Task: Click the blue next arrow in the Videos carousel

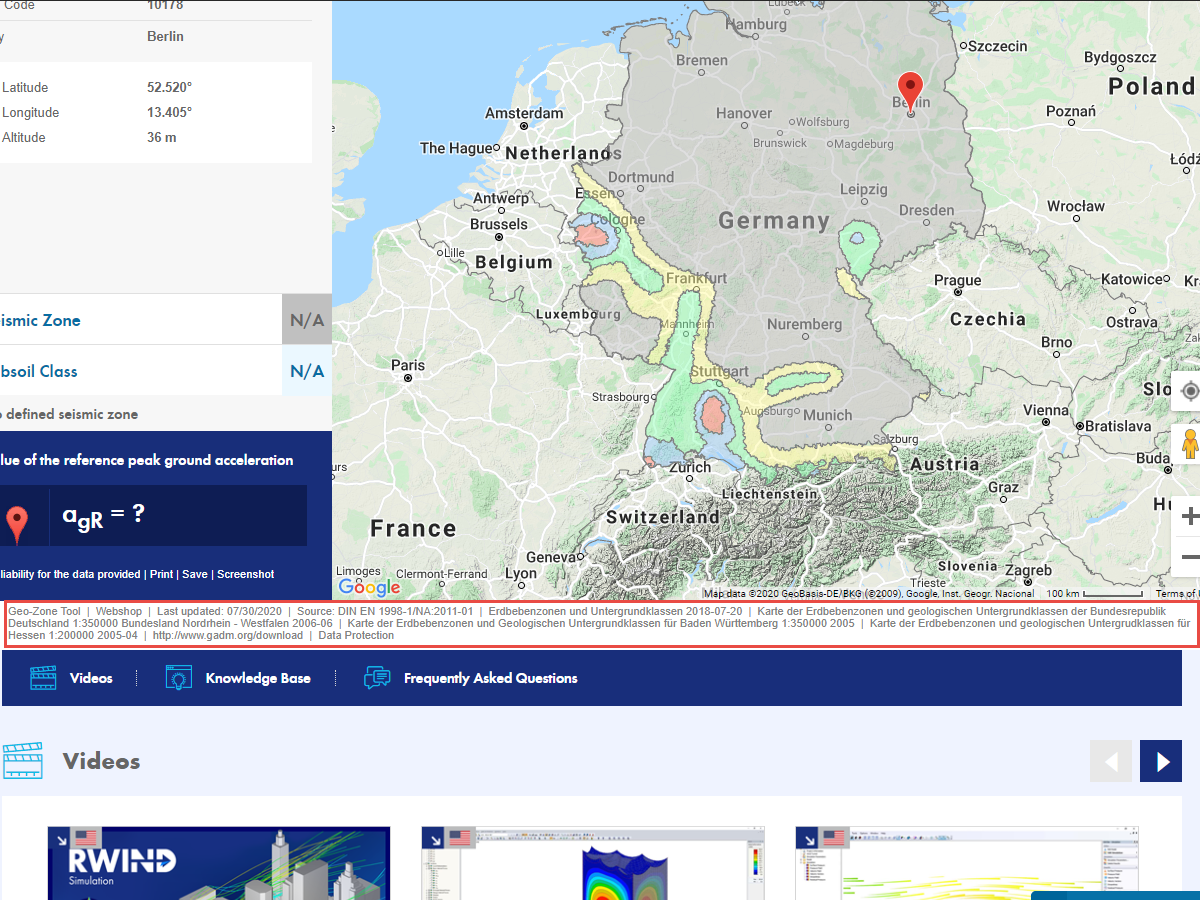Action: [1160, 761]
